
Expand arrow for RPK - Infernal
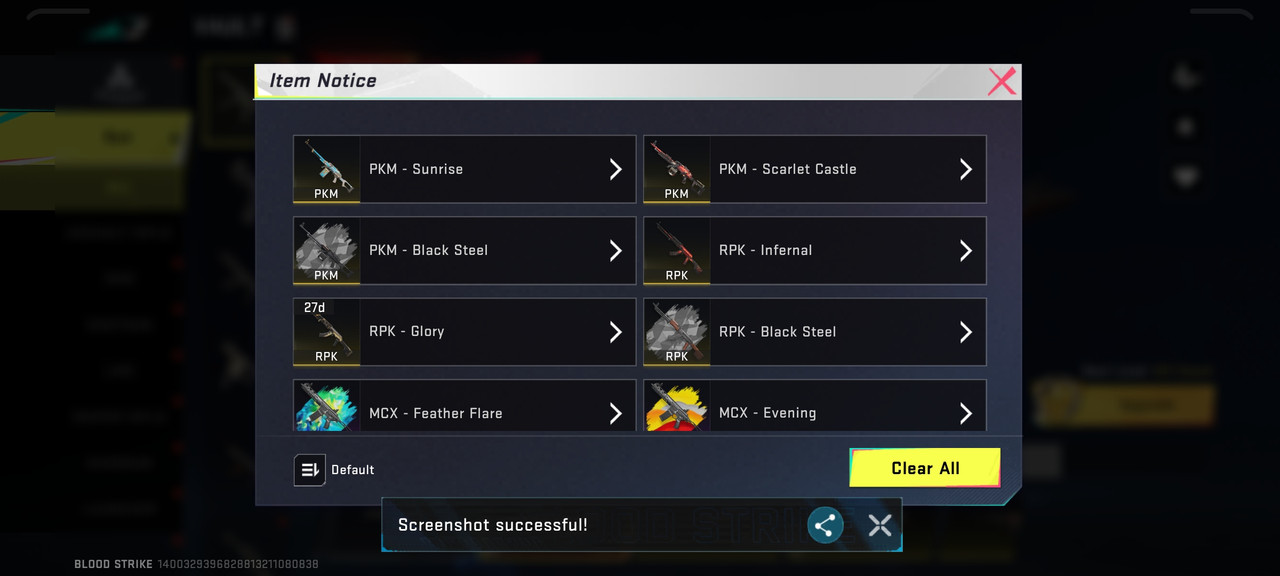click(966, 250)
